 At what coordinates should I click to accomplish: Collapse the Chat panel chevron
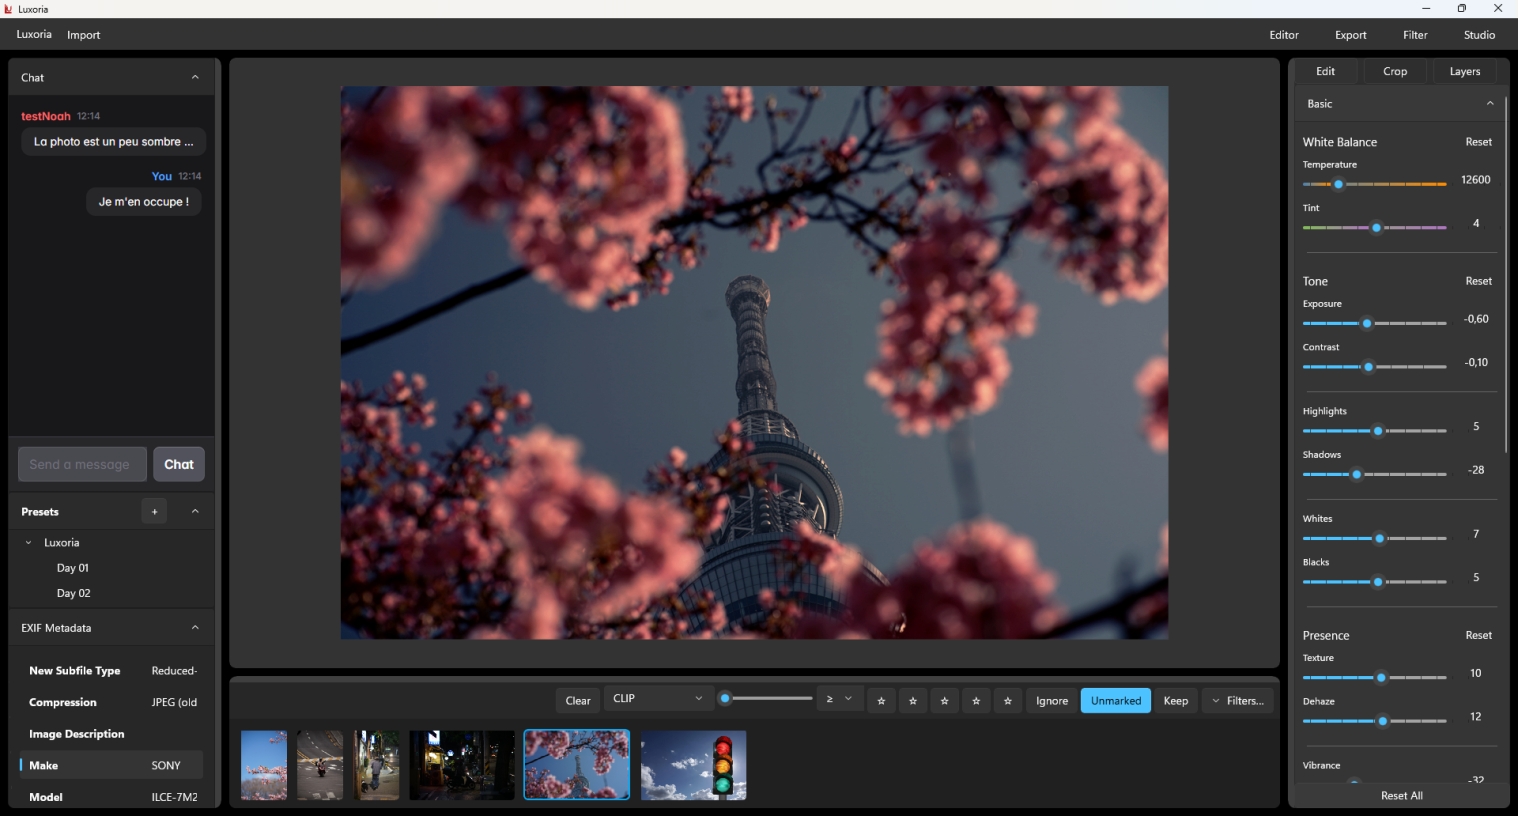(195, 78)
